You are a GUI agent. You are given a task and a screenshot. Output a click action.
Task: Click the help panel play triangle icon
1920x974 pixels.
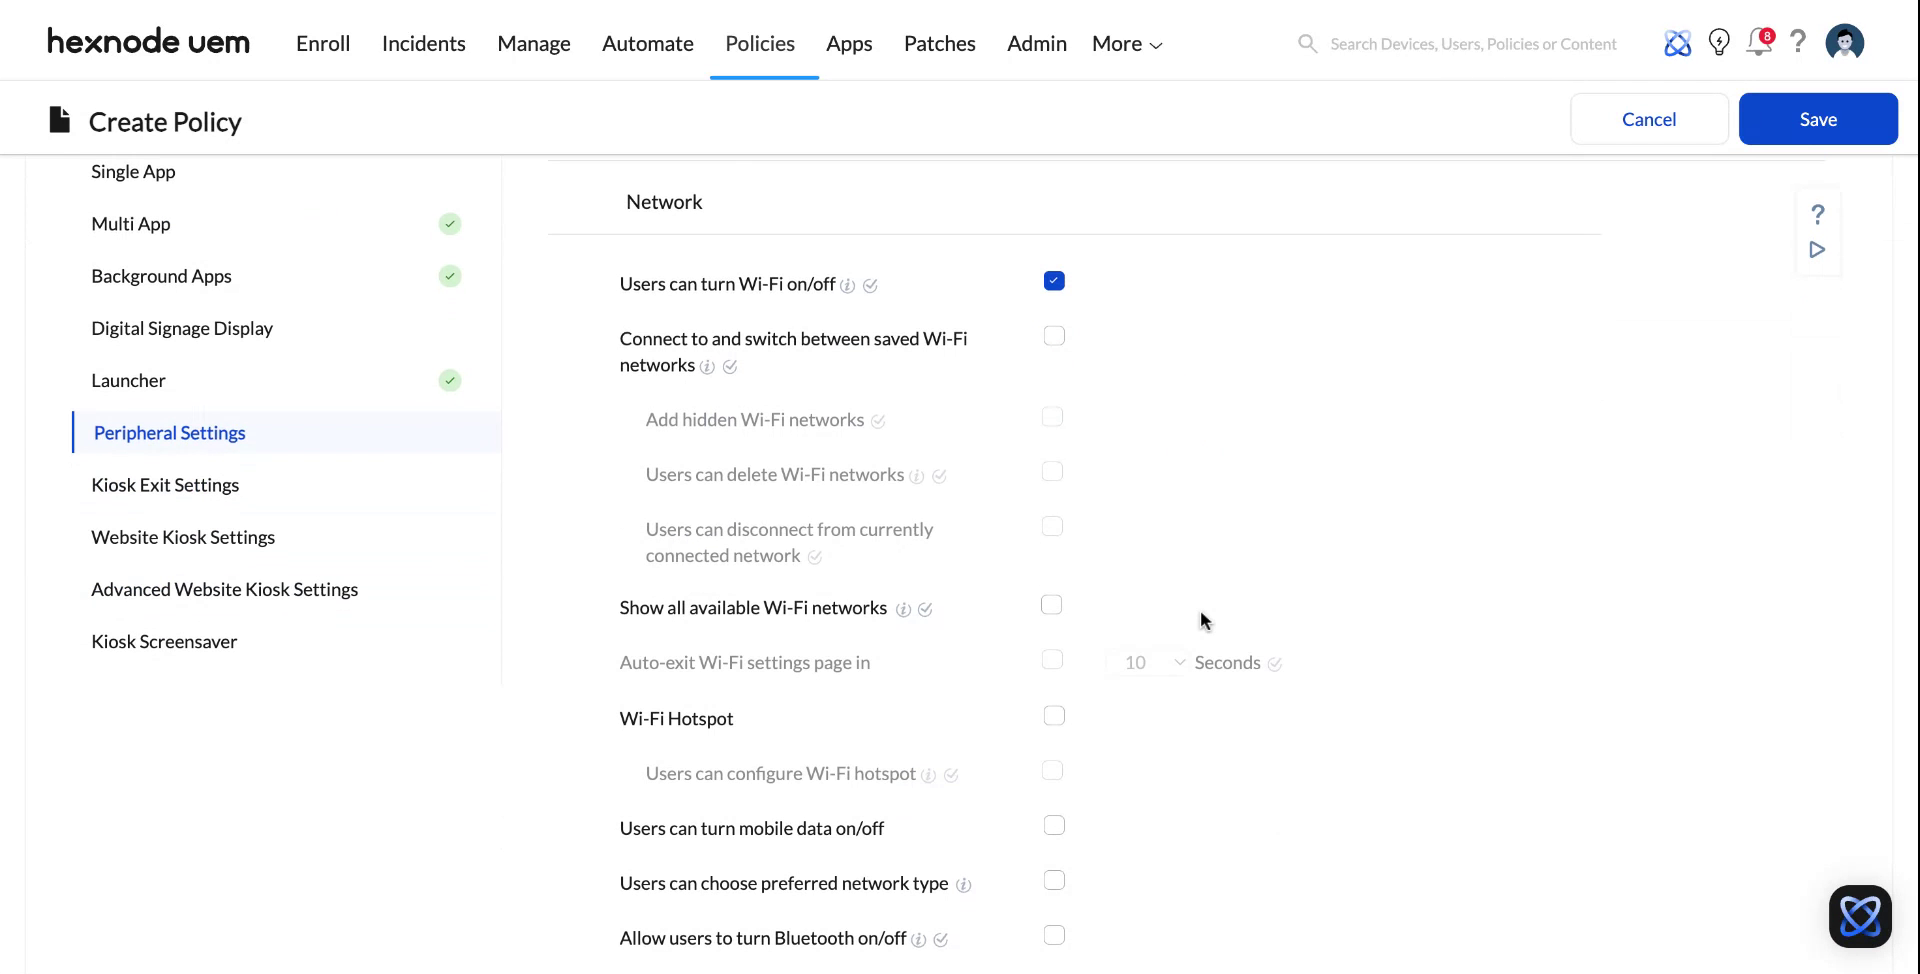pyautogui.click(x=1818, y=250)
